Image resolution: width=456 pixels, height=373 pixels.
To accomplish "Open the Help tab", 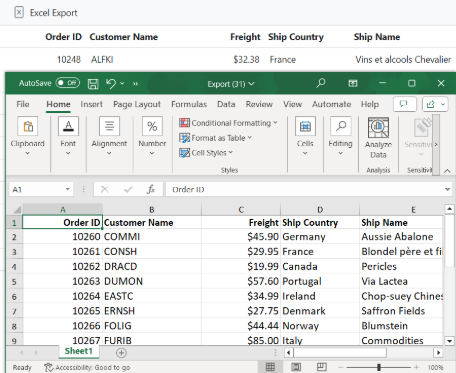I will coord(370,104).
